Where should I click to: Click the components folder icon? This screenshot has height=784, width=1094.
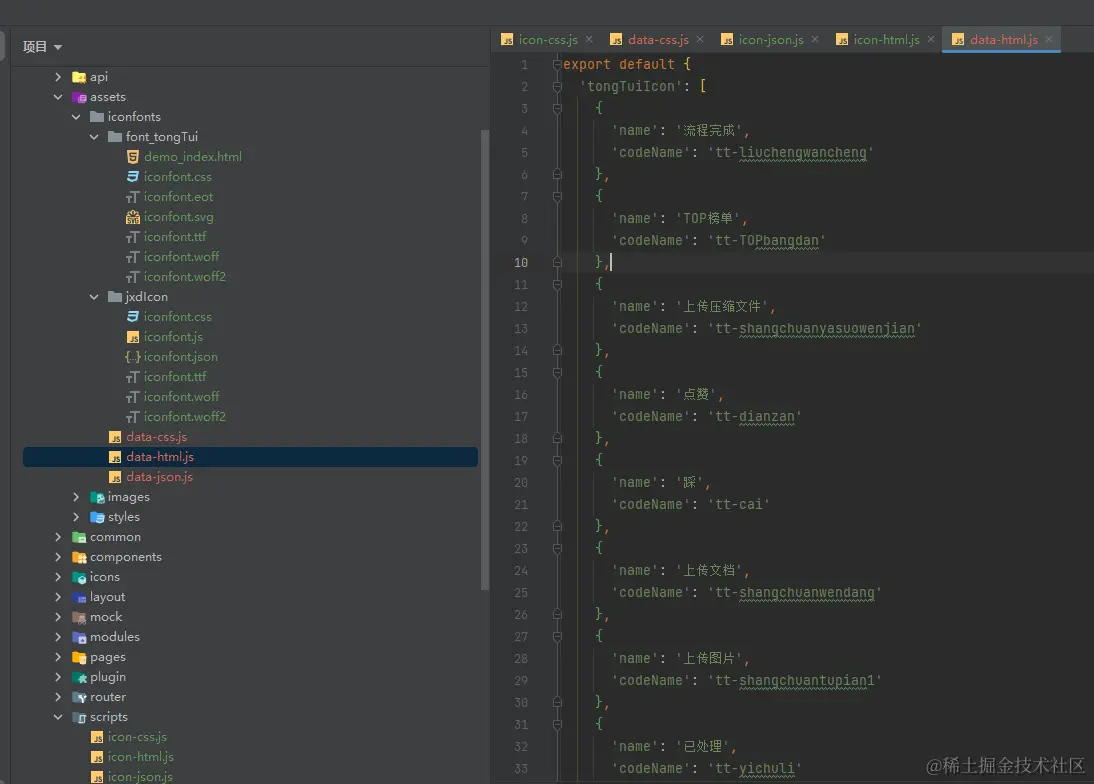(79, 557)
